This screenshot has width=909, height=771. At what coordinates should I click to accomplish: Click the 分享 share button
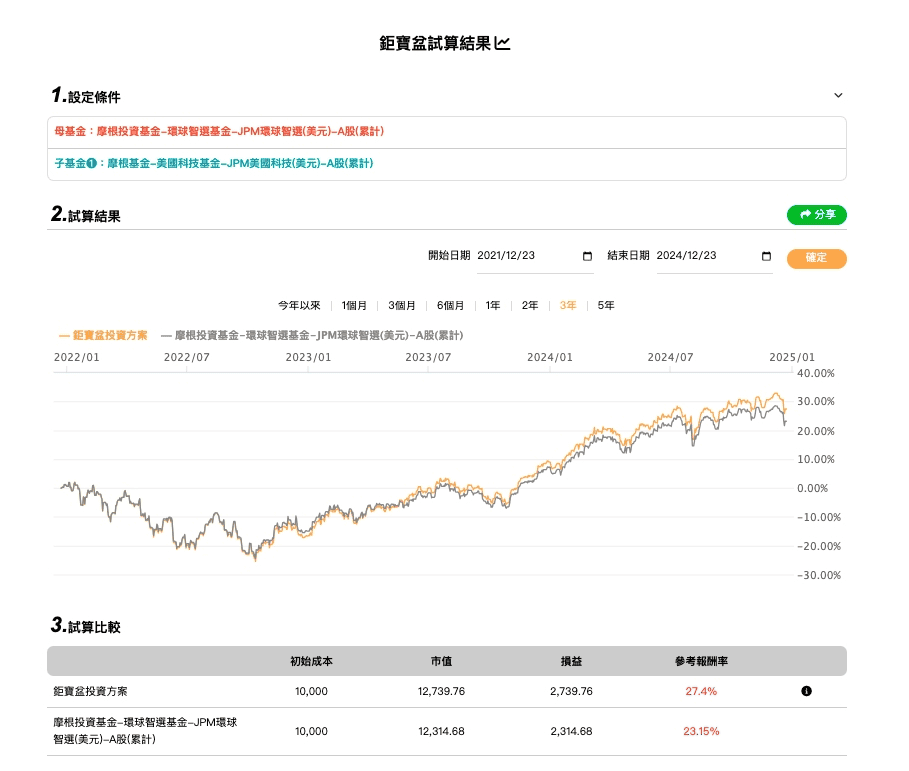coord(816,215)
